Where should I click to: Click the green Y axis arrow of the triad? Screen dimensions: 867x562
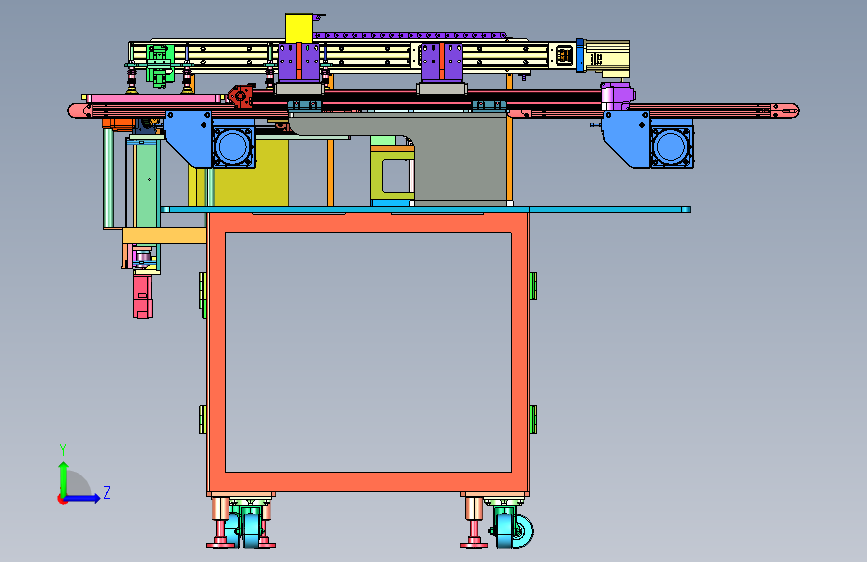point(64,478)
